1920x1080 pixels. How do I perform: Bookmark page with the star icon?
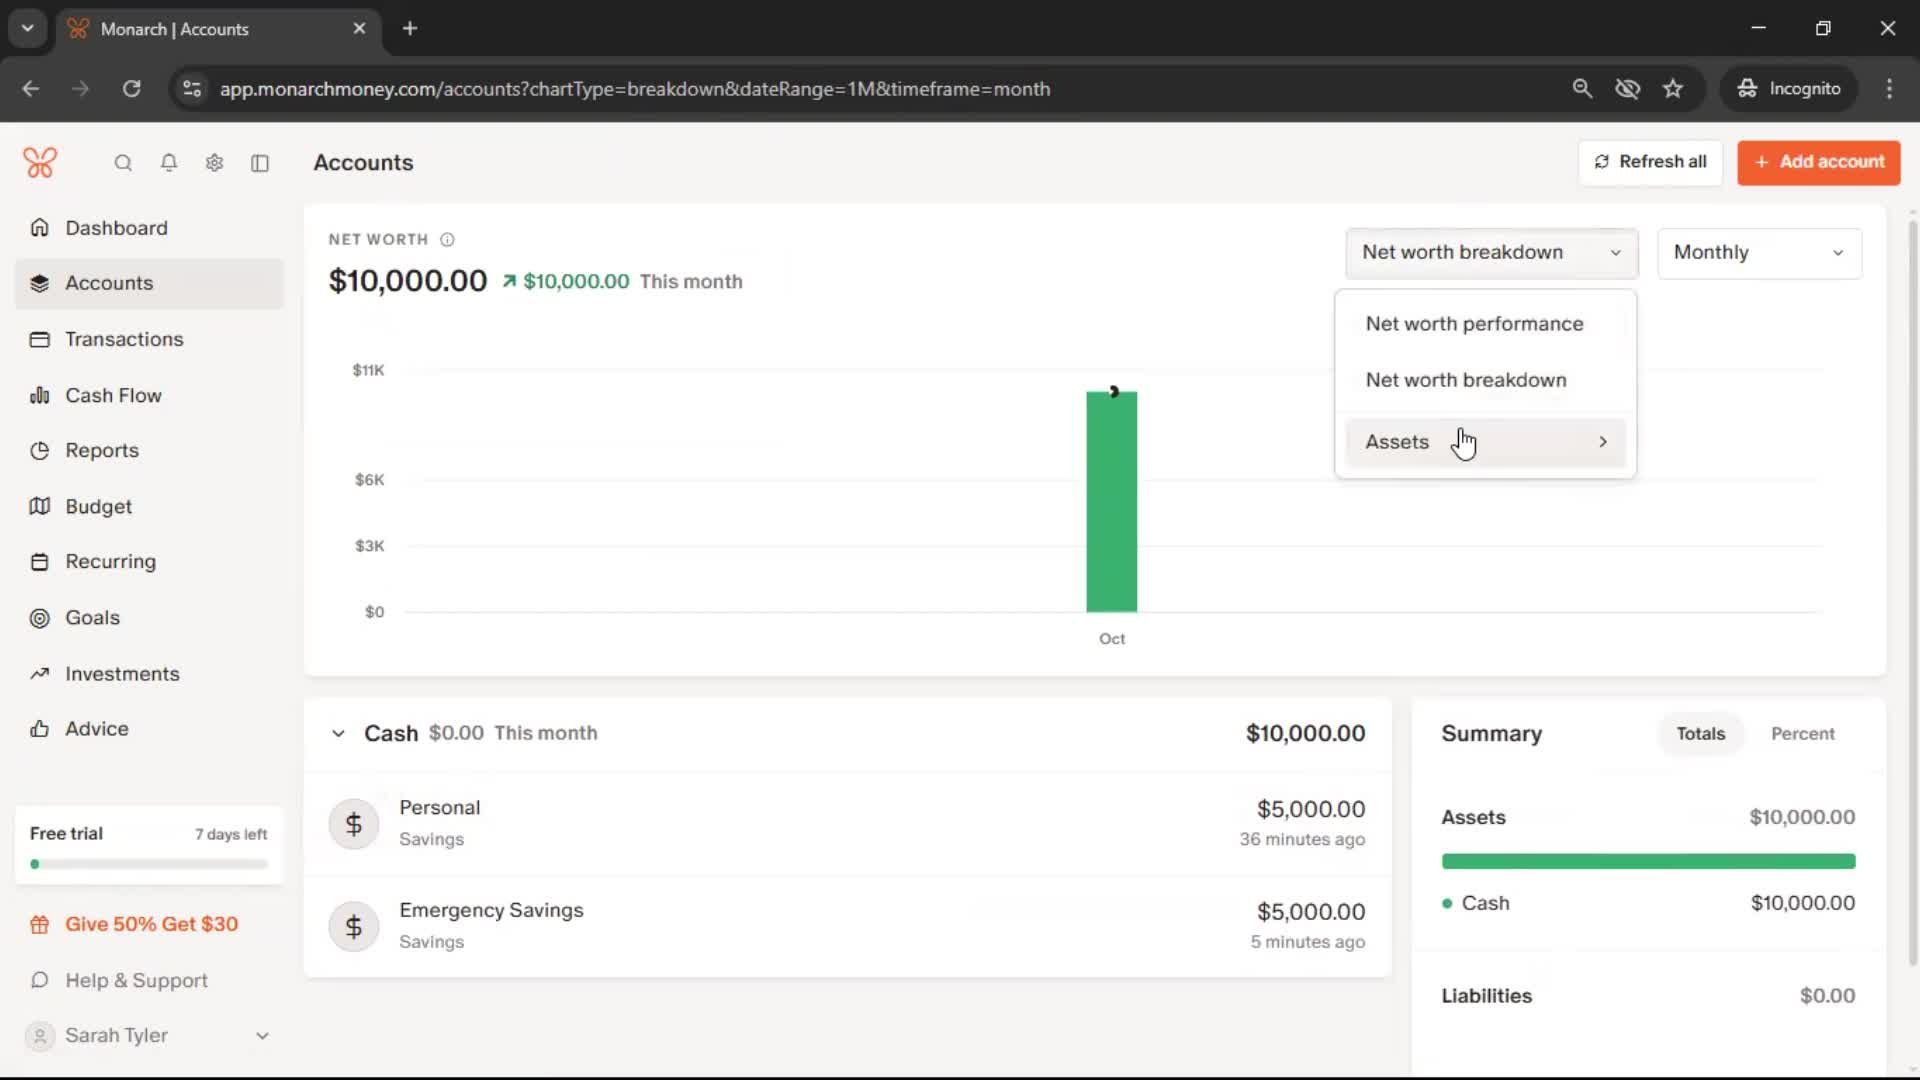pyautogui.click(x=1673, y=89)
